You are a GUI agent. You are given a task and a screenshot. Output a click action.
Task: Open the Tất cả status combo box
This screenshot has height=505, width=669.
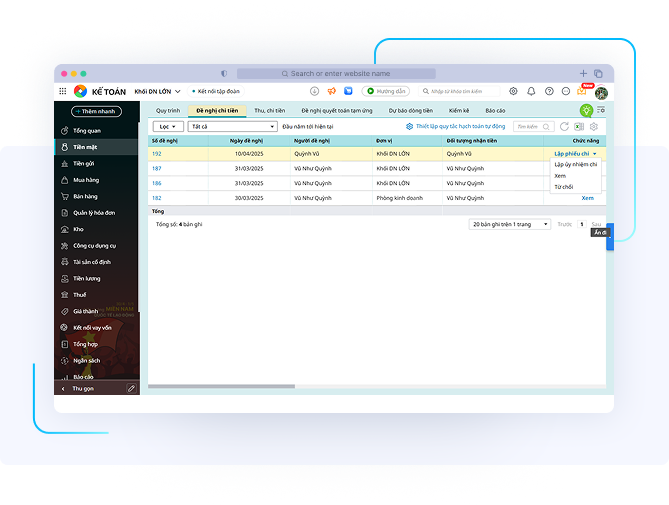coord(232,127)
